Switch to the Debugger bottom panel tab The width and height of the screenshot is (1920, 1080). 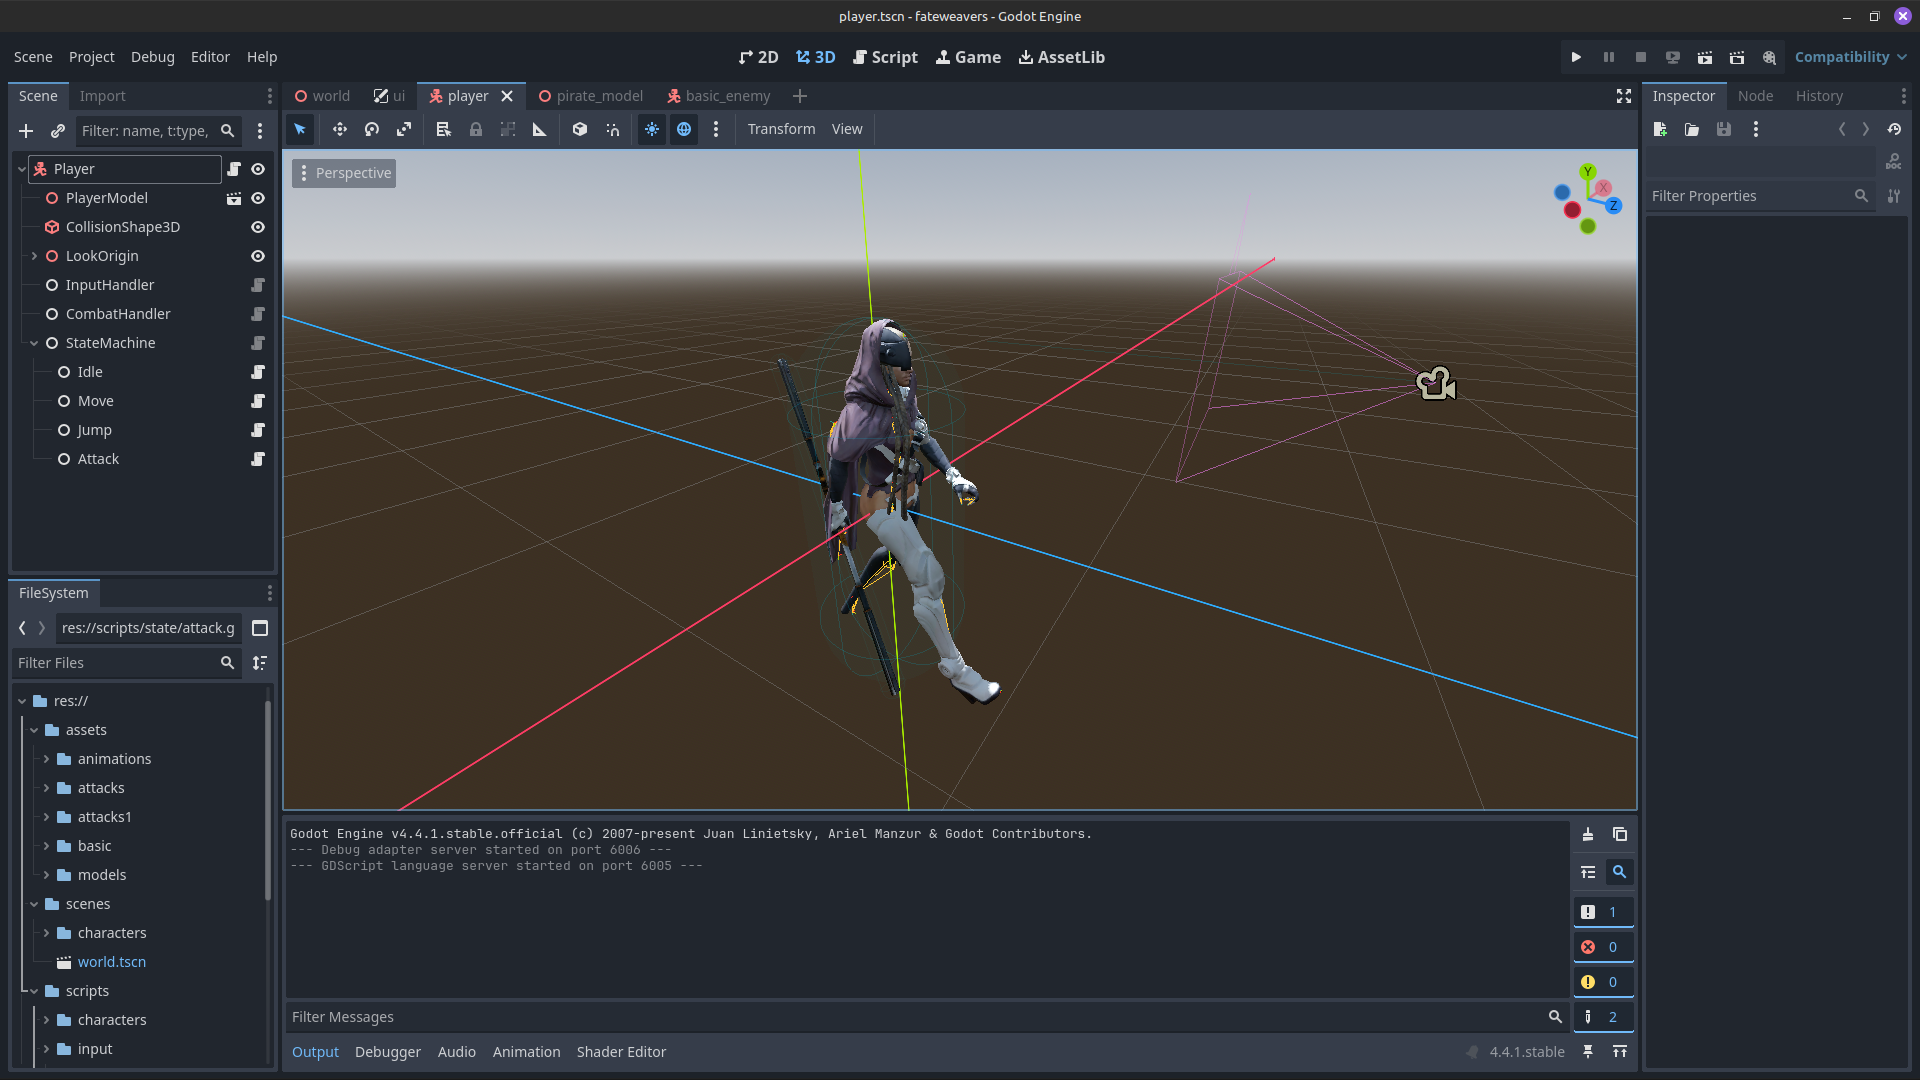click(387, 1052)
